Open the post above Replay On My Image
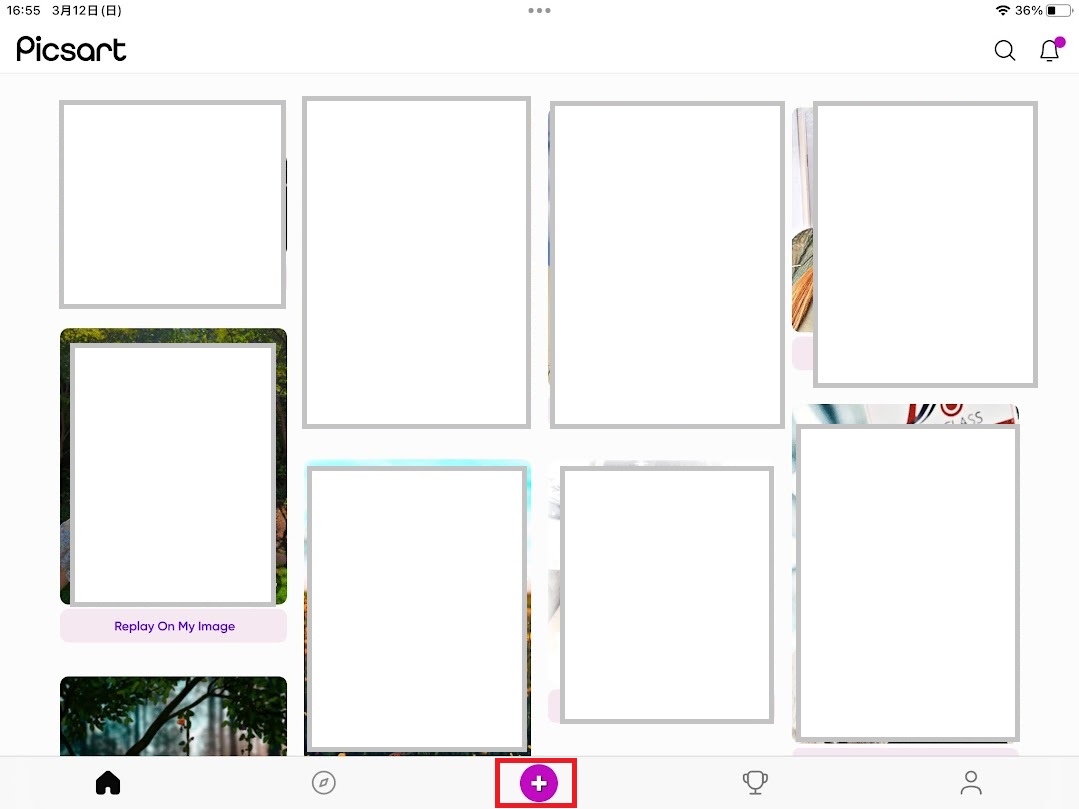This screenshot has width=1079, height=809. pyautogui.click(x=173, y=470)
